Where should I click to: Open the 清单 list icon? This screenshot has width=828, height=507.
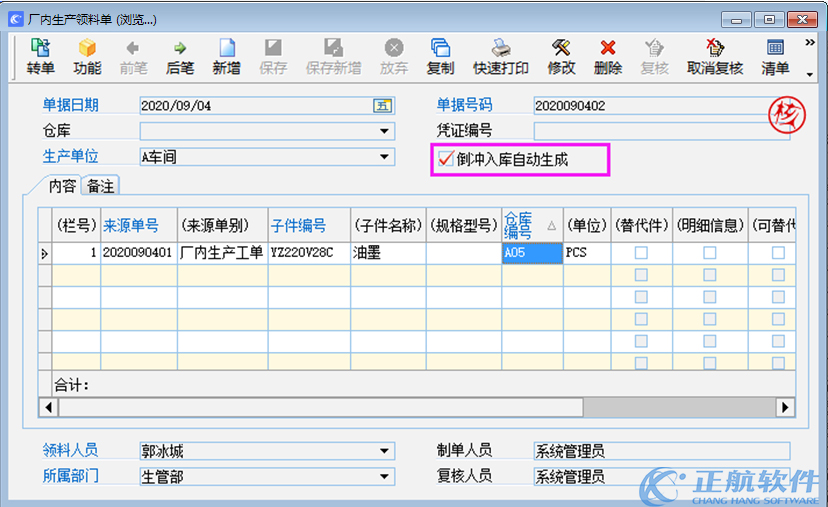click(x=775, y=57)
